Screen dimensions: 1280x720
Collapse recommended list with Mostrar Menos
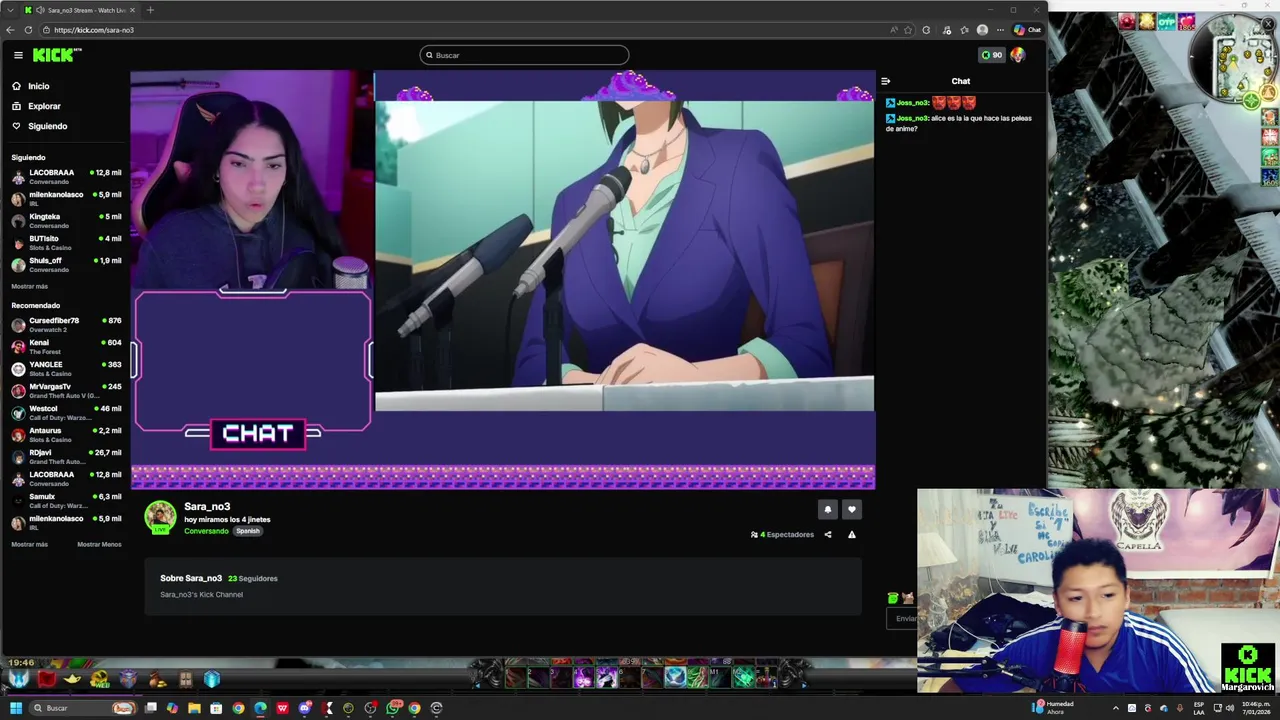[99, 544]
